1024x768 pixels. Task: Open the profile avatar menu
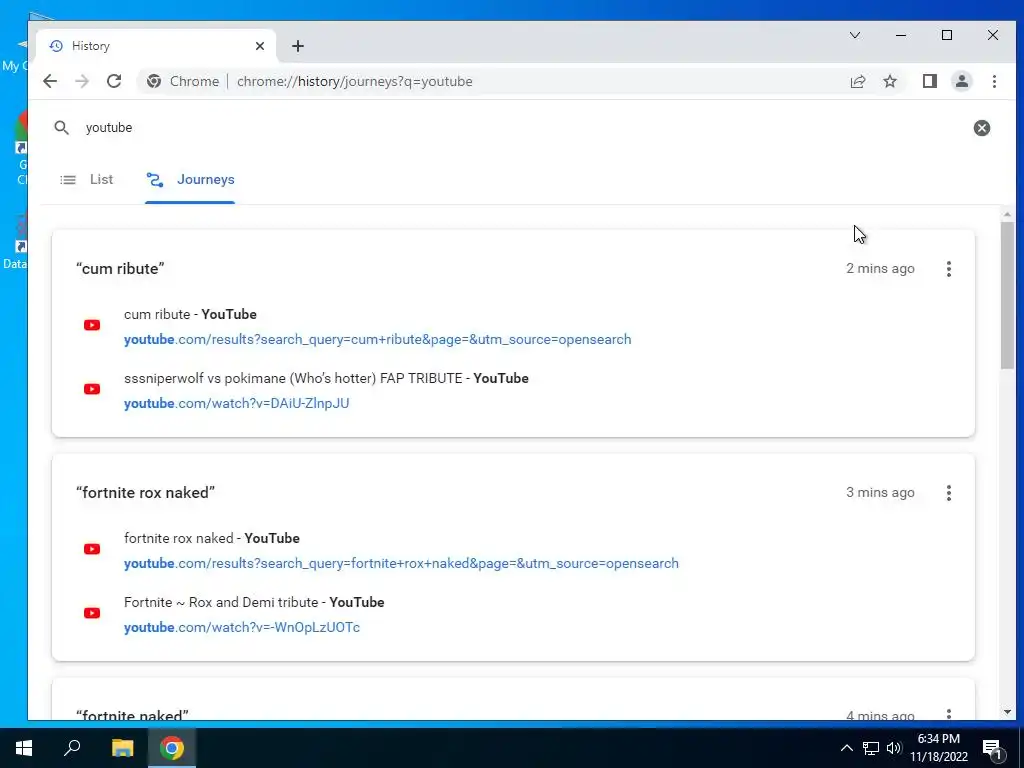click(962, 81)
